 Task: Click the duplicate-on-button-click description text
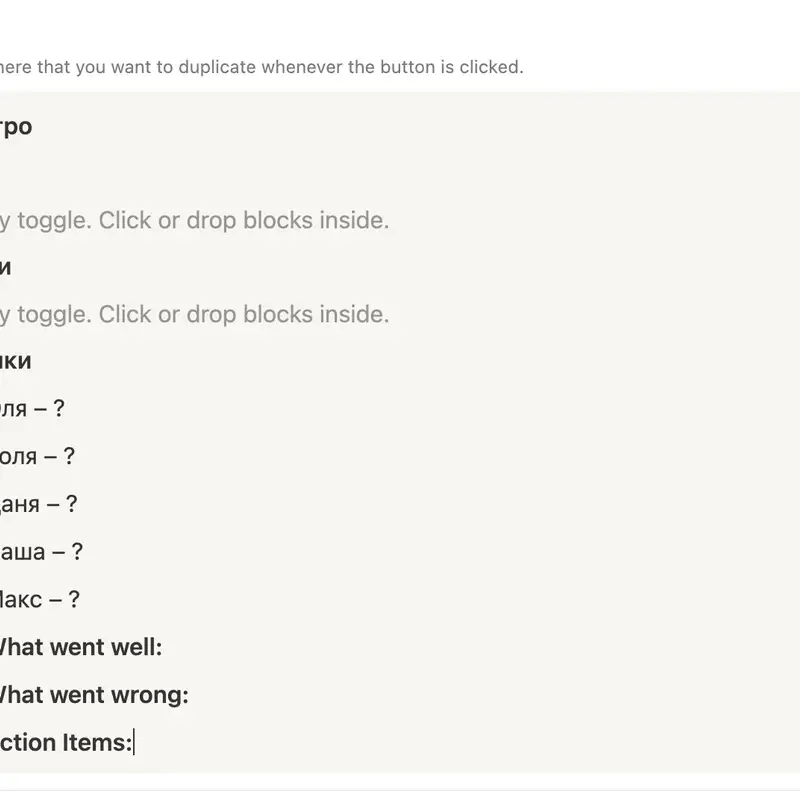point(262,67)
